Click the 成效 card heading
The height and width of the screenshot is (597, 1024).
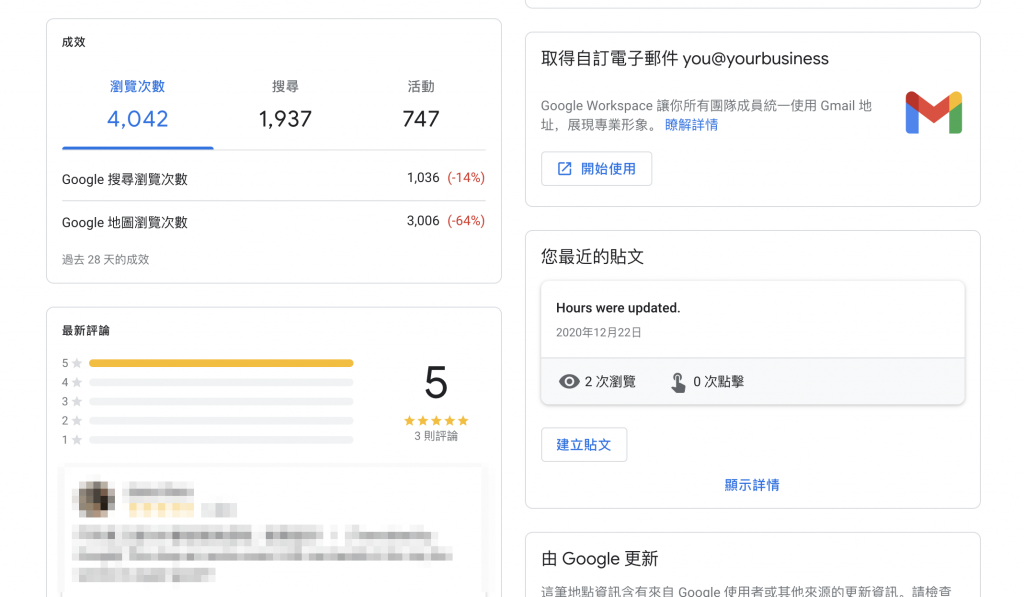click(74, 42)
